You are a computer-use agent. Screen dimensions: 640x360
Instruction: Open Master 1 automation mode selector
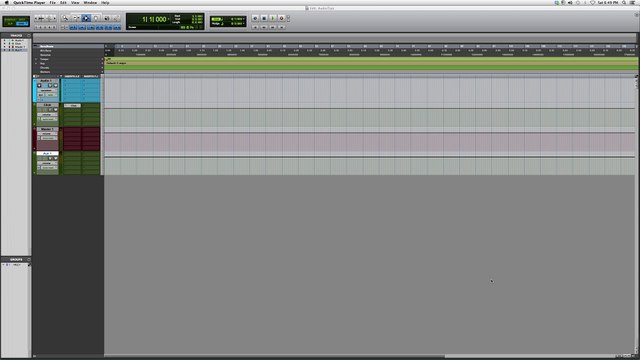pos(49,138)
